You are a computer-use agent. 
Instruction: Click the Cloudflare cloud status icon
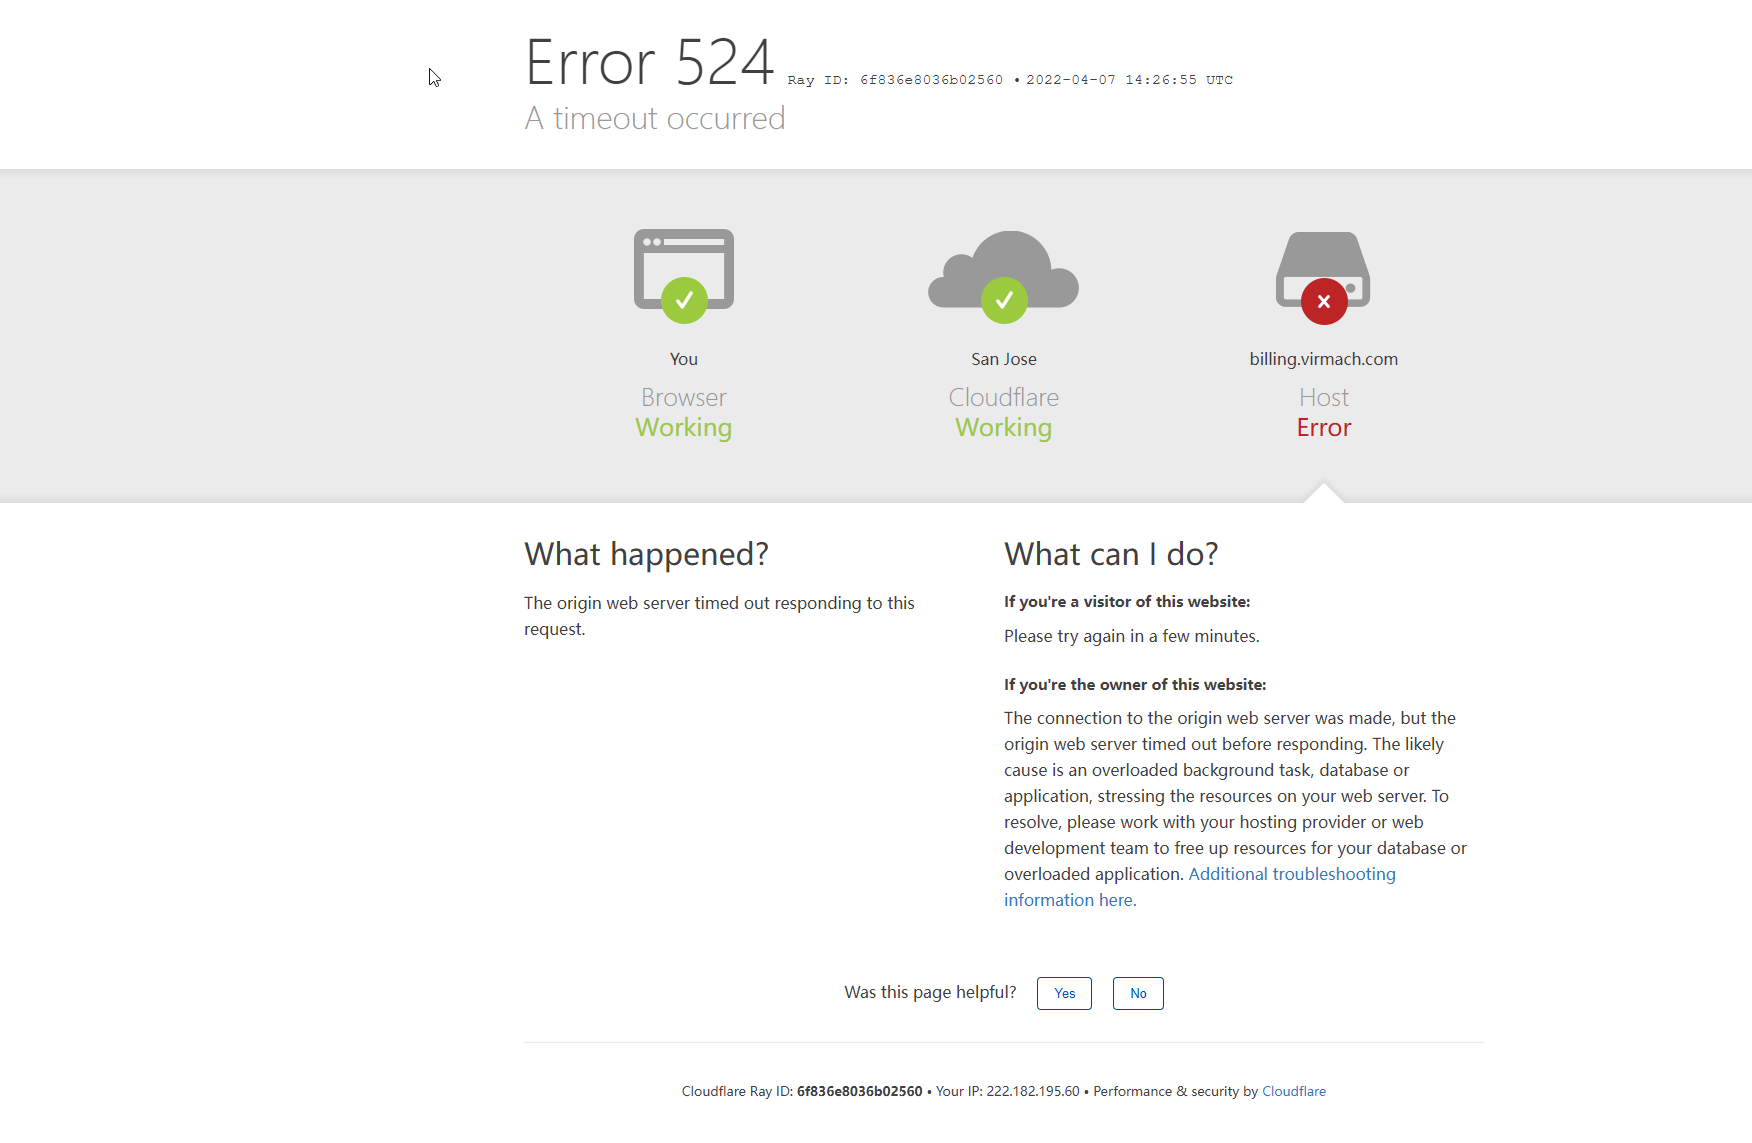click(1004, 277)
